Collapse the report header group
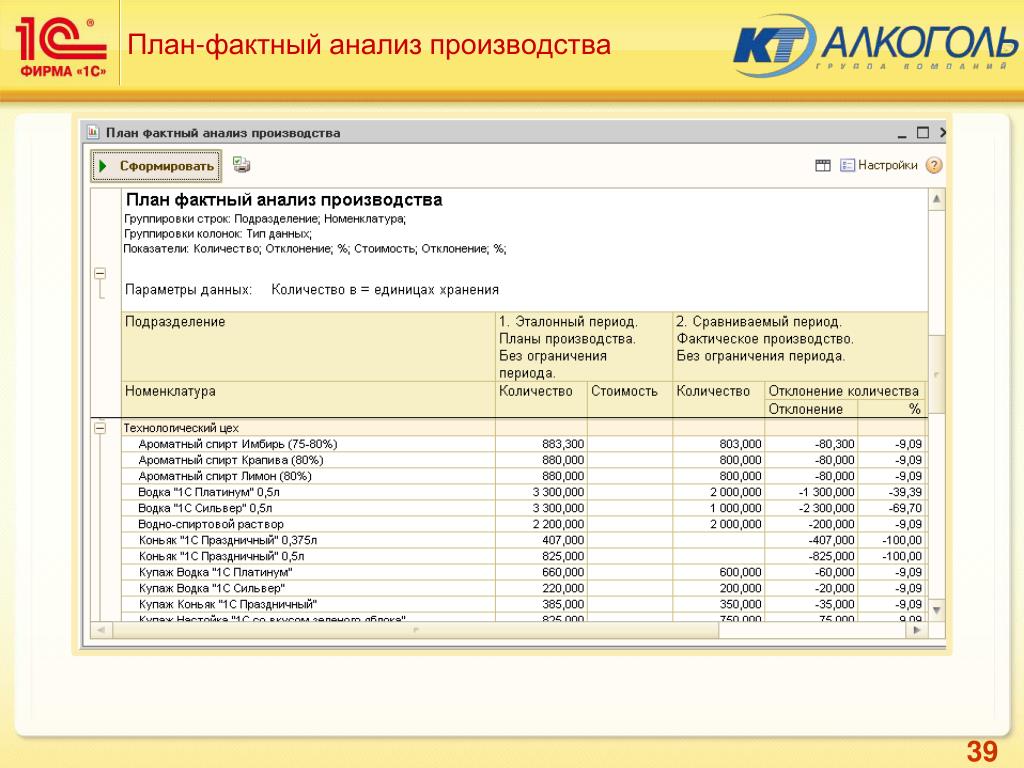 click(100, 272)
